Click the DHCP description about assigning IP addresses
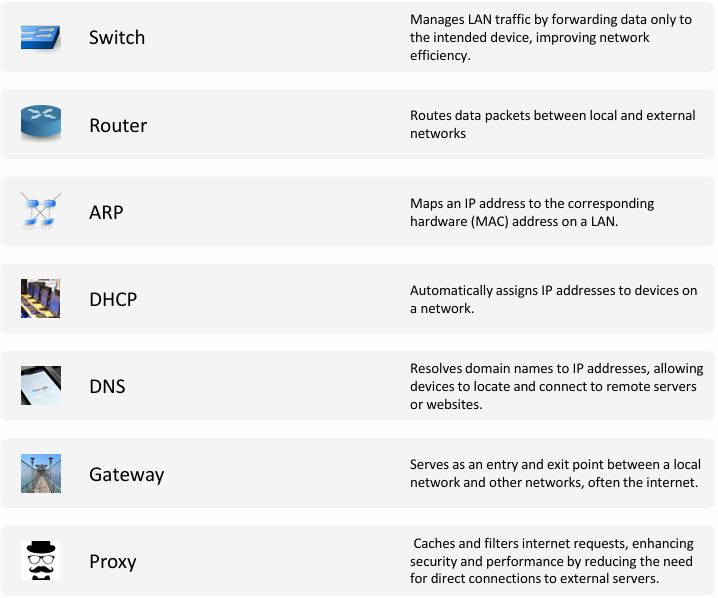 pyautogui.click(x=554, y=299)
